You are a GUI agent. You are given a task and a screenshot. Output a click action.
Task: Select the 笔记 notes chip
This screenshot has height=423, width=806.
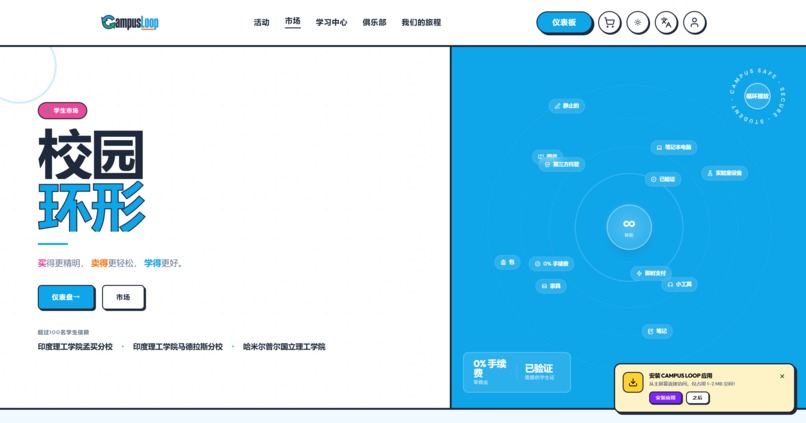[x=657, y=331]
